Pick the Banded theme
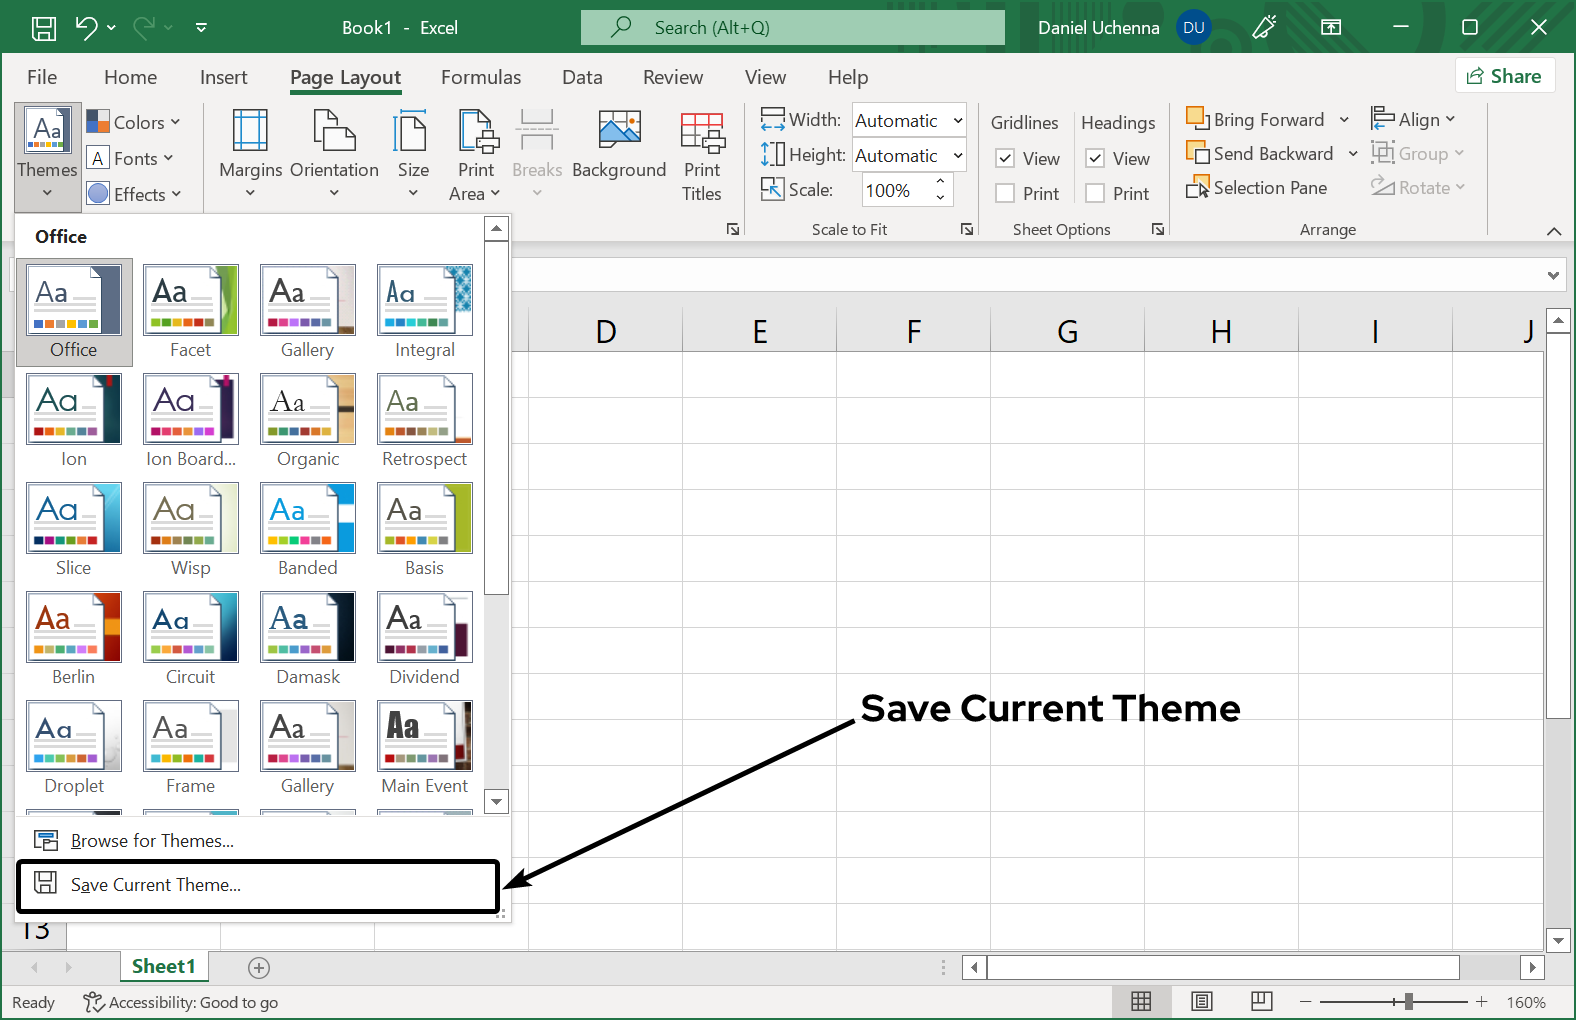This screenshot has height=1020, width=1576. pyautogui.click(x=307, y=529)
